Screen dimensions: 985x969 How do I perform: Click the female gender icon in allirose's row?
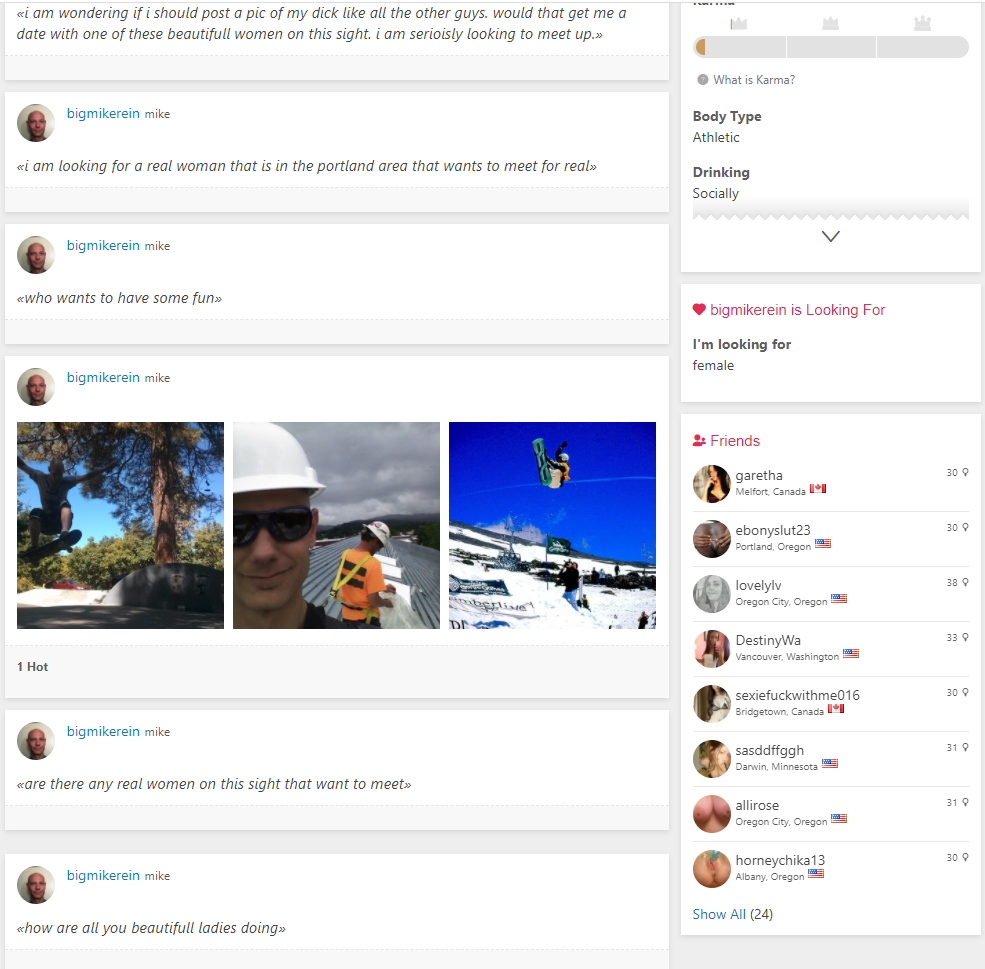(x=966, y=802)
